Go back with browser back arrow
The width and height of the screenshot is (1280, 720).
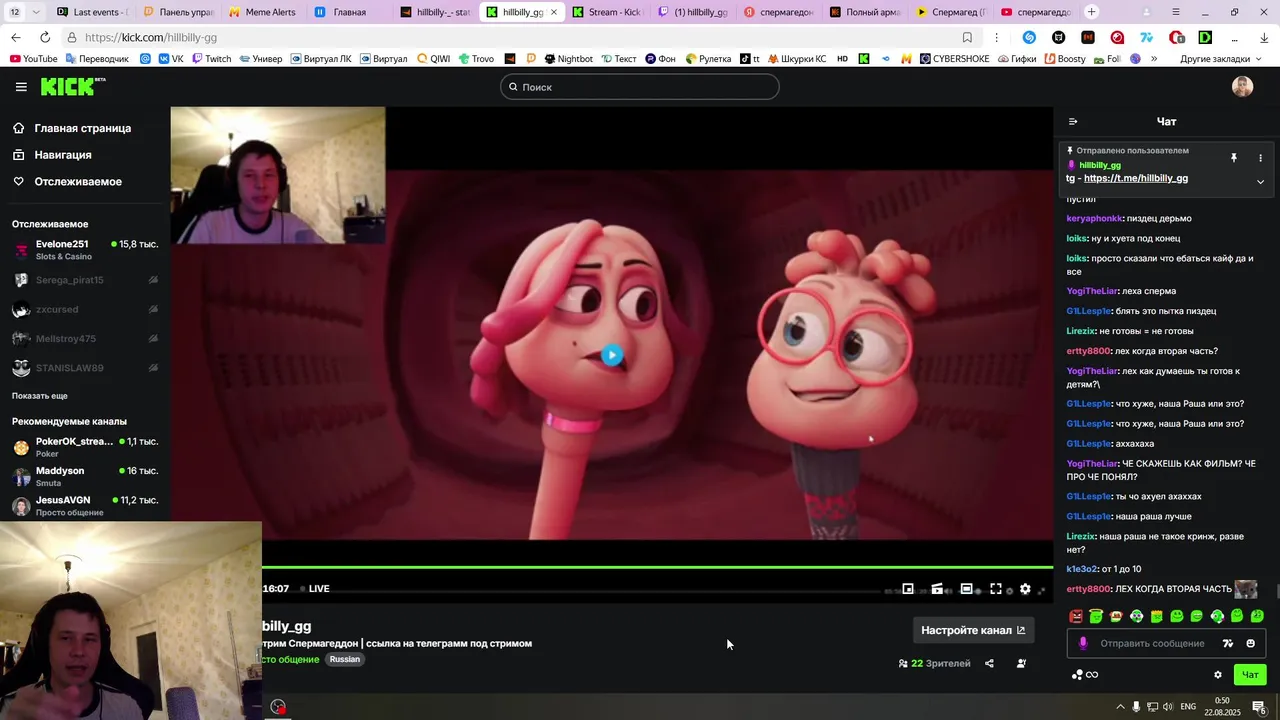click(15, 37)
